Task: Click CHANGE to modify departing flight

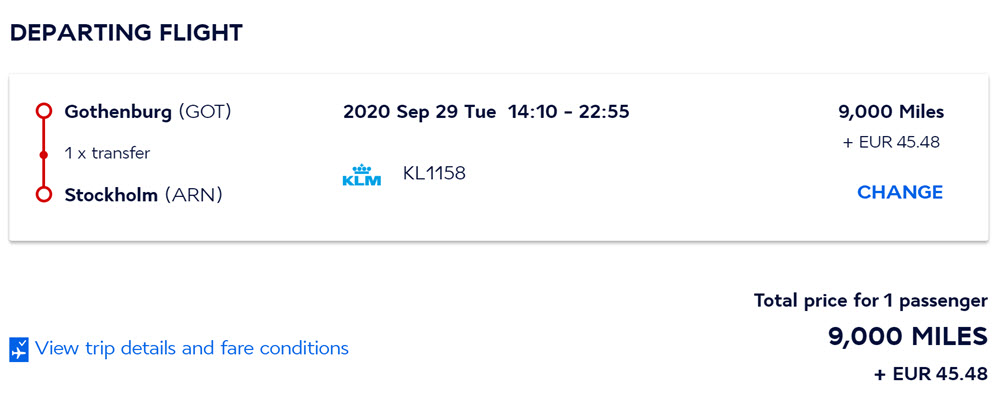Action: pyautogui.click(x=900, y=192)
